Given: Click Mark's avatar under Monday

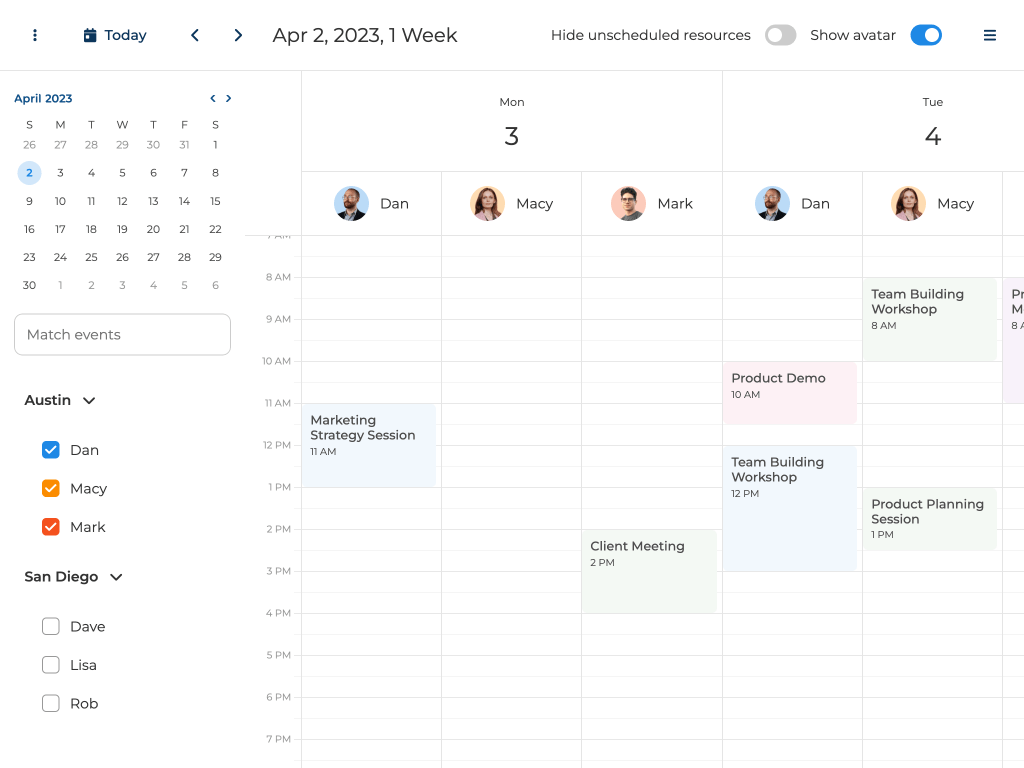Looking at the screenshot, I should [628, 203].
